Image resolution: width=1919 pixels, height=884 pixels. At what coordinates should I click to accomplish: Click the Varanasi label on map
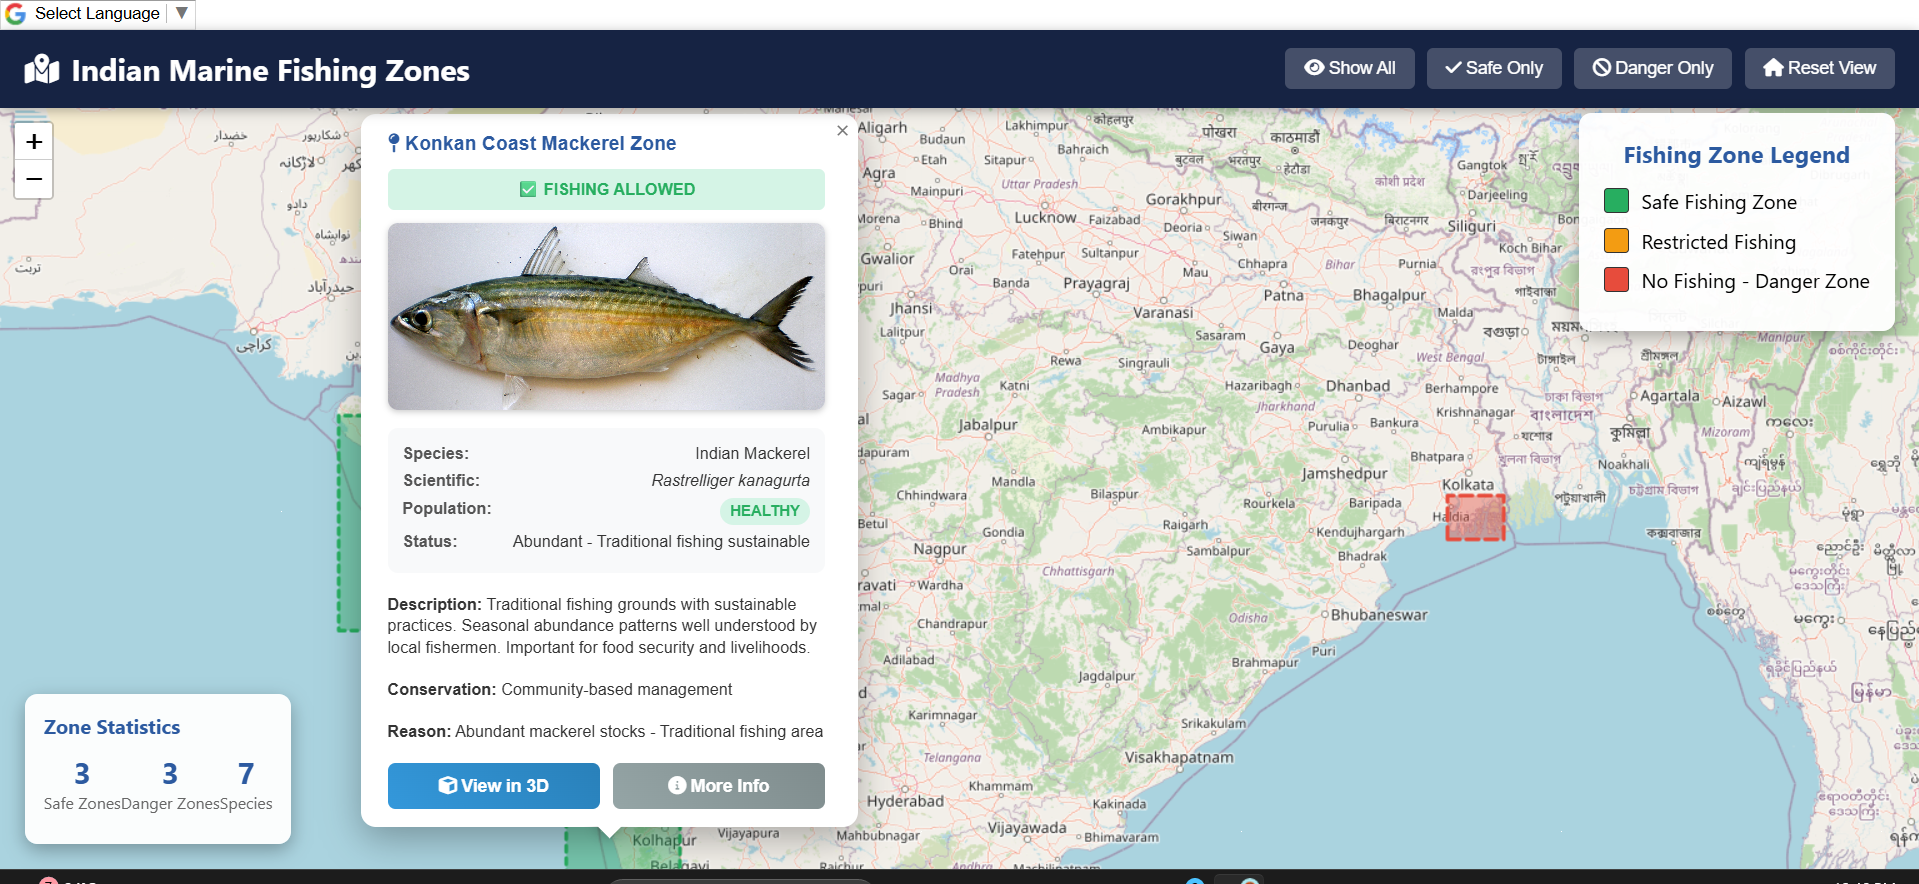point(1163,312)
